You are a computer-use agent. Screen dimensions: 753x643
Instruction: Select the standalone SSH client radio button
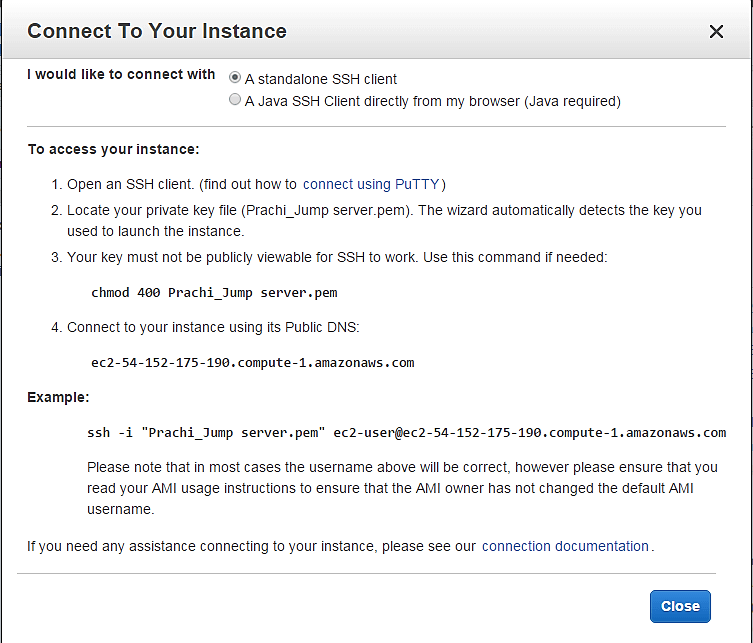coord(235,78)
